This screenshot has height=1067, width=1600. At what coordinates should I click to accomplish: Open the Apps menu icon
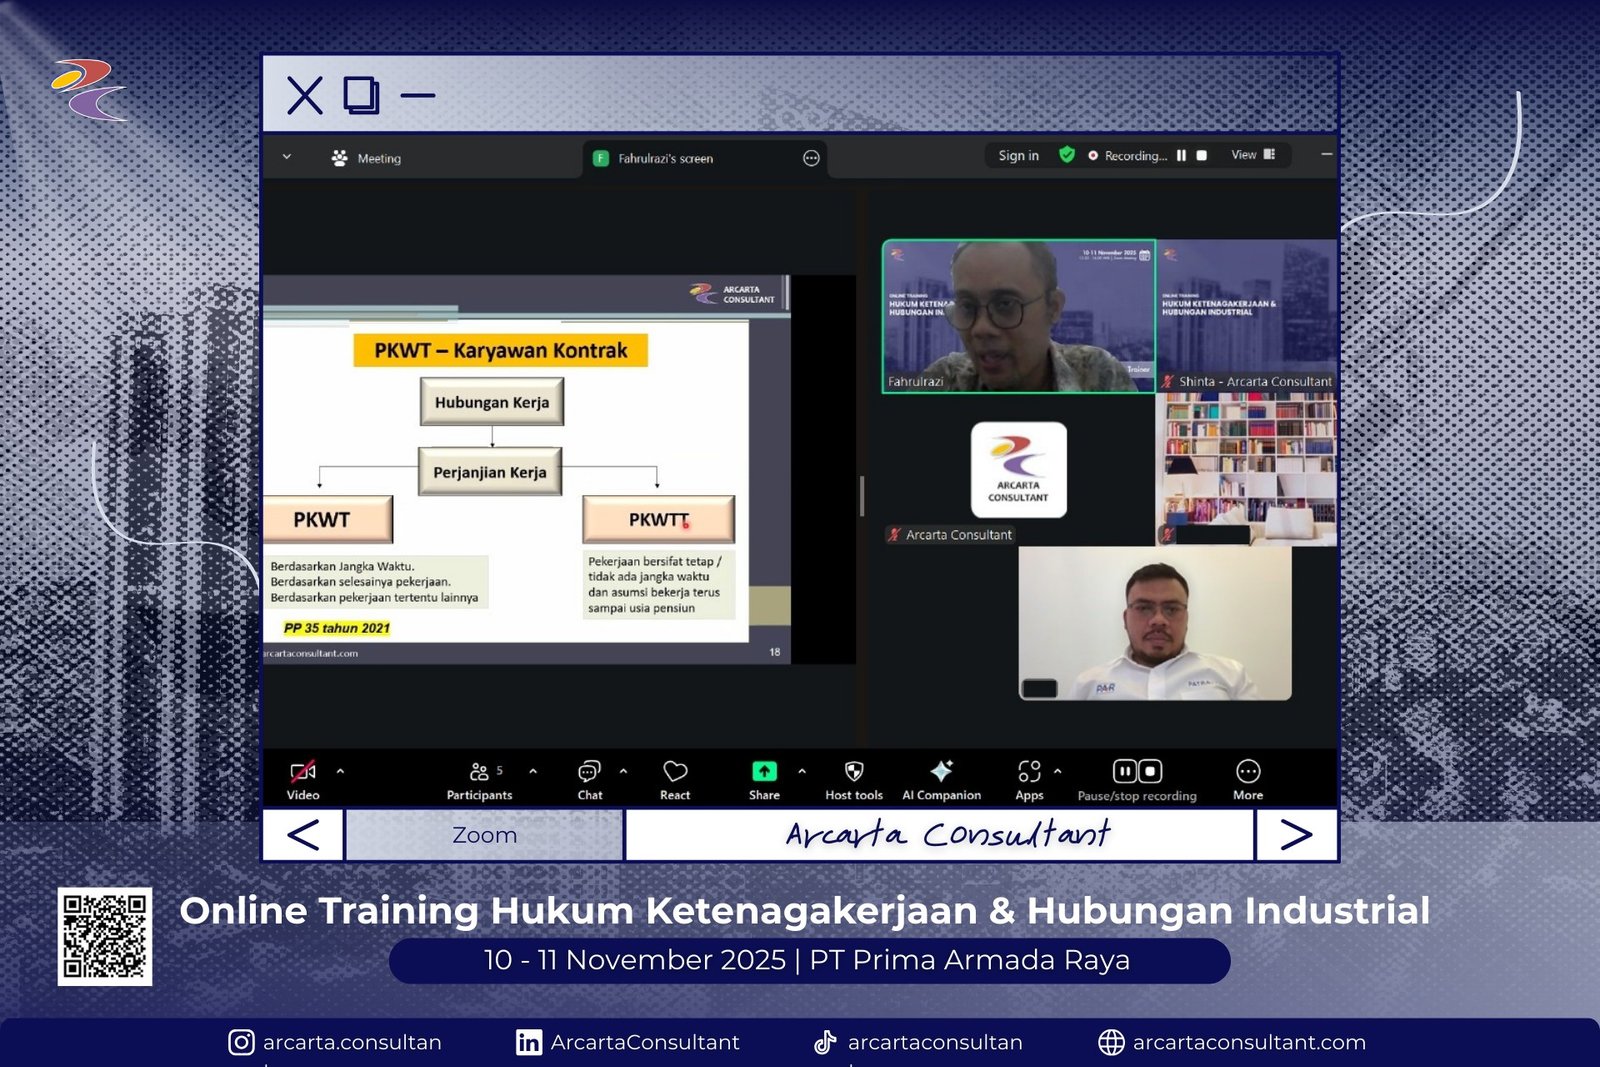(1029, 779)
